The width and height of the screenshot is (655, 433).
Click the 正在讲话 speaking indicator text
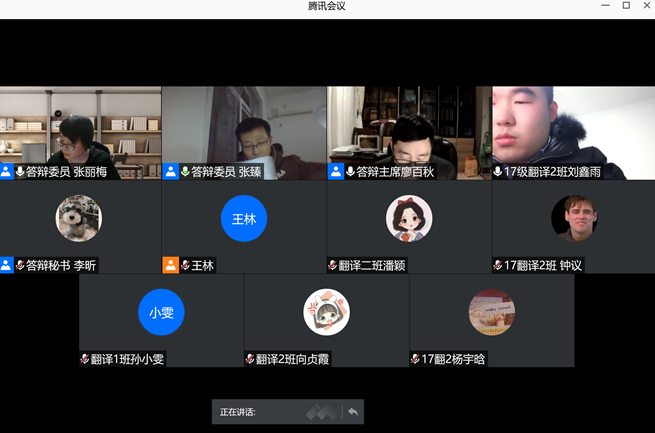point(238,412)
